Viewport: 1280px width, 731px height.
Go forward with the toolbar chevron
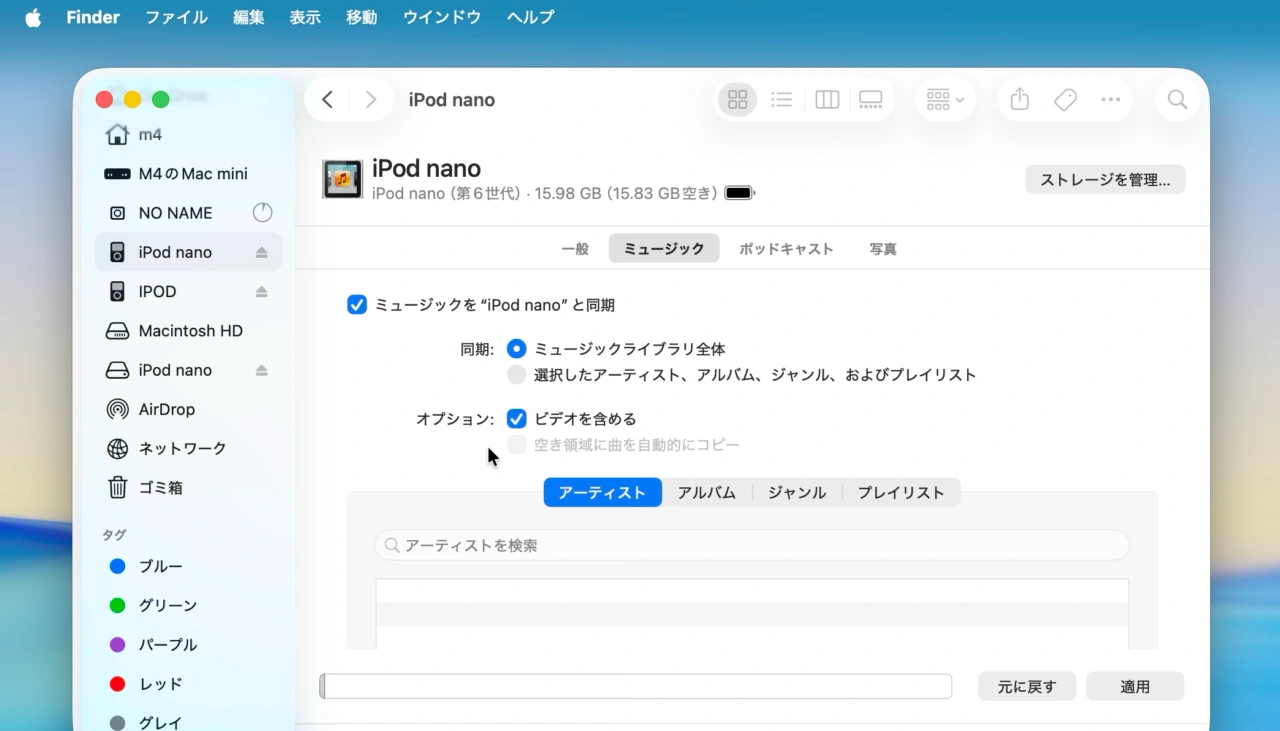click(371, 100)
